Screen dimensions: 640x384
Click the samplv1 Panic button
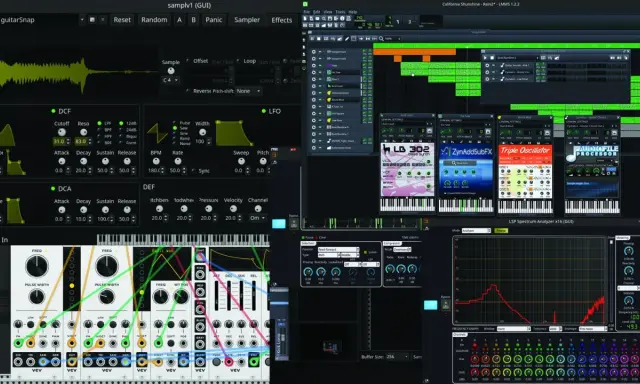(x=213, y=20)
